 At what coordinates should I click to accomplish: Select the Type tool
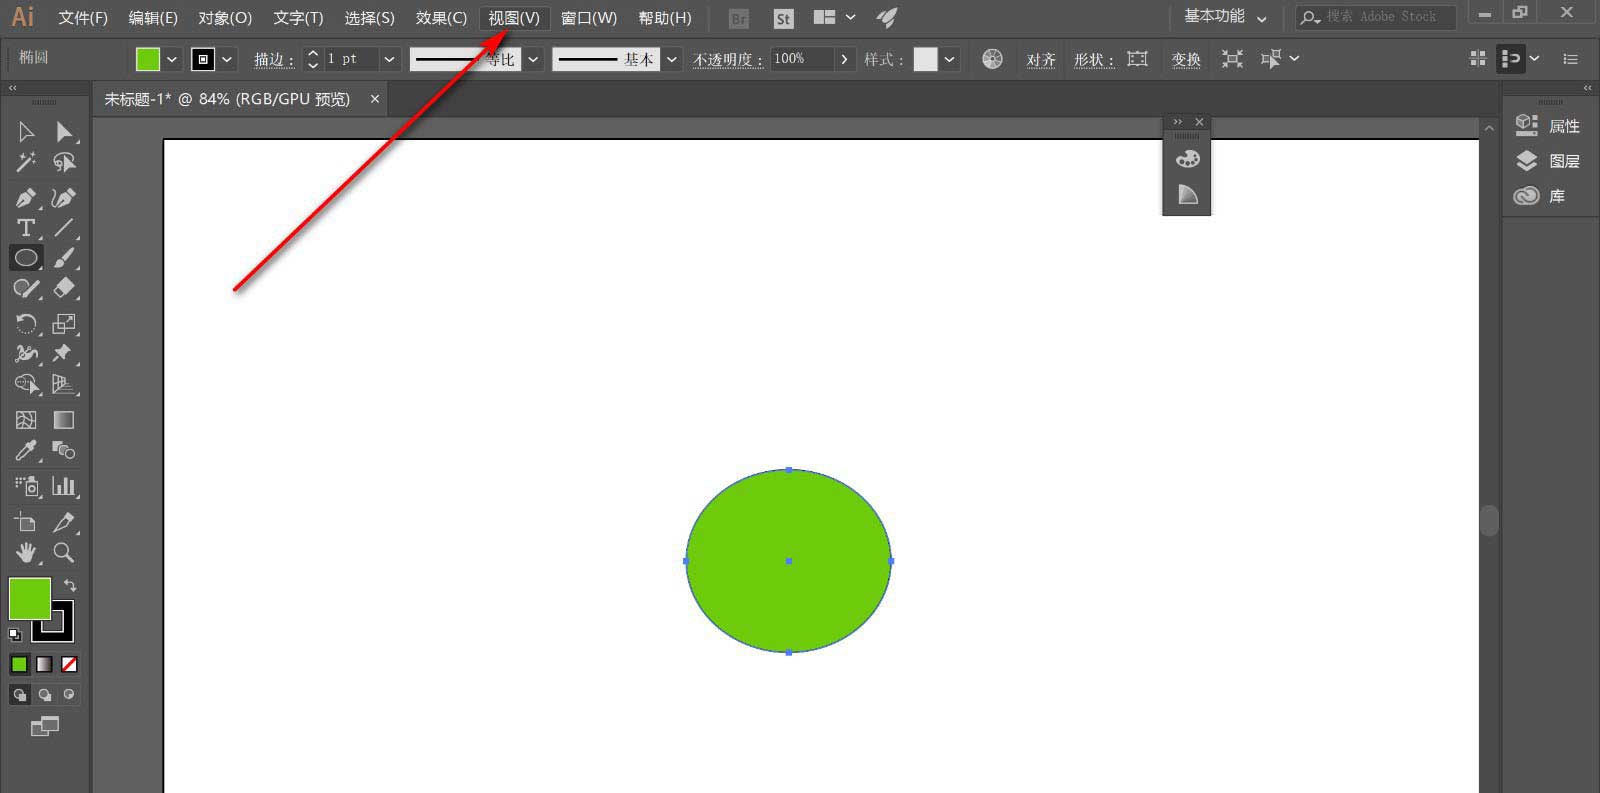coord(26,228)
